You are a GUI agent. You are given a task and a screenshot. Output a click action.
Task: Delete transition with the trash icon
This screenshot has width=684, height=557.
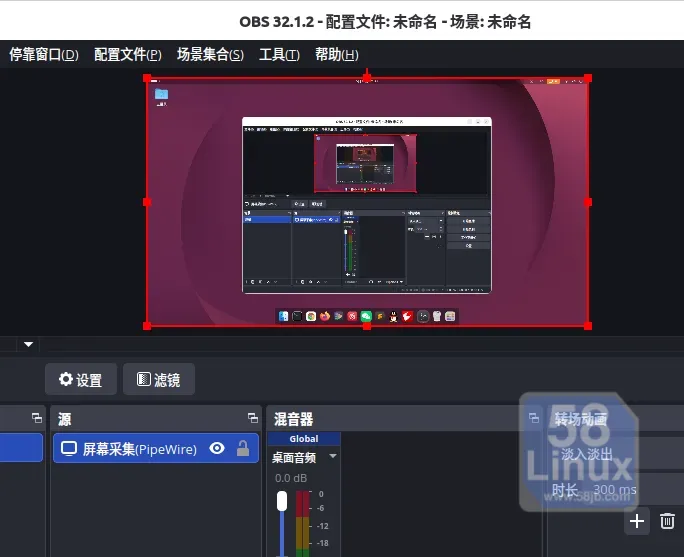[x=667, y=521]
